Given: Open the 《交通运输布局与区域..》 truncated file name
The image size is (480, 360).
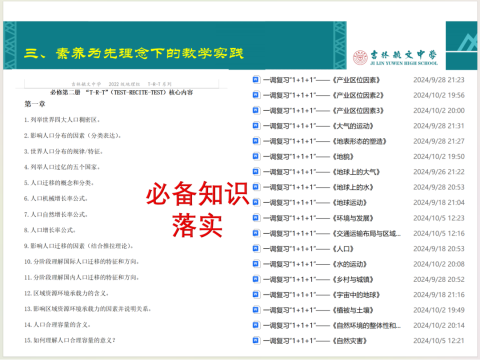Looking at the screenshot, I should click(x=332, y=233).
